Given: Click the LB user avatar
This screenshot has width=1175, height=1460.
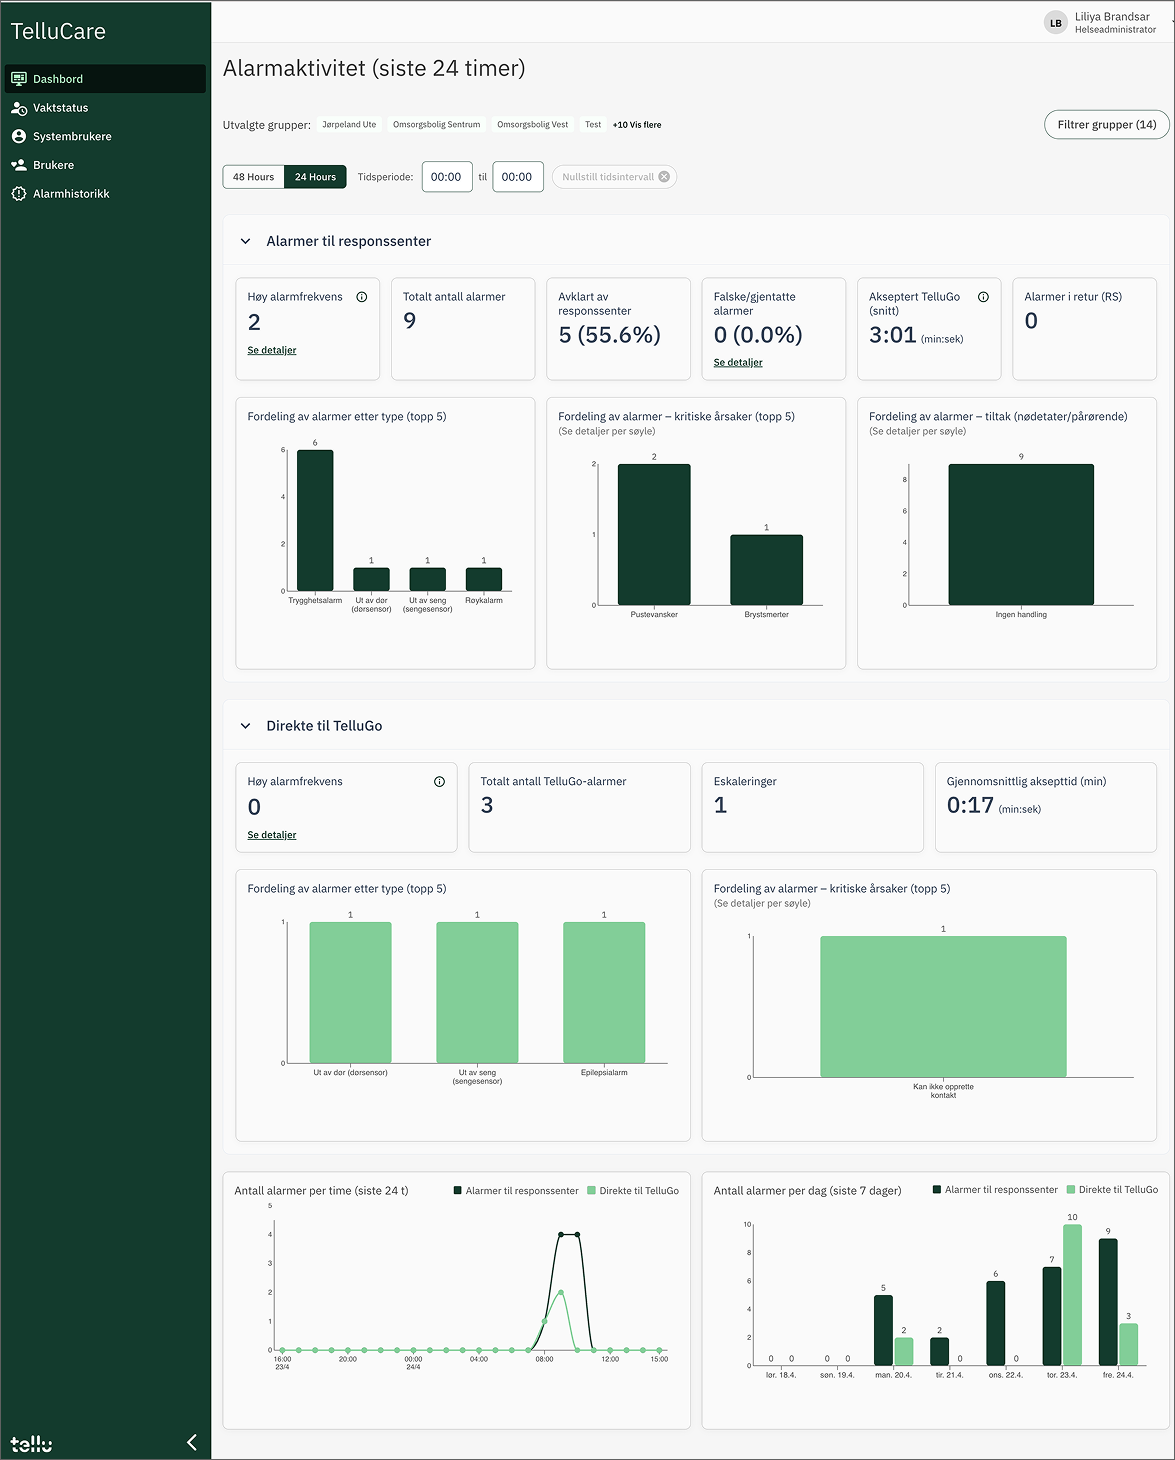Looking at the screenshot, I should 1055,23.
